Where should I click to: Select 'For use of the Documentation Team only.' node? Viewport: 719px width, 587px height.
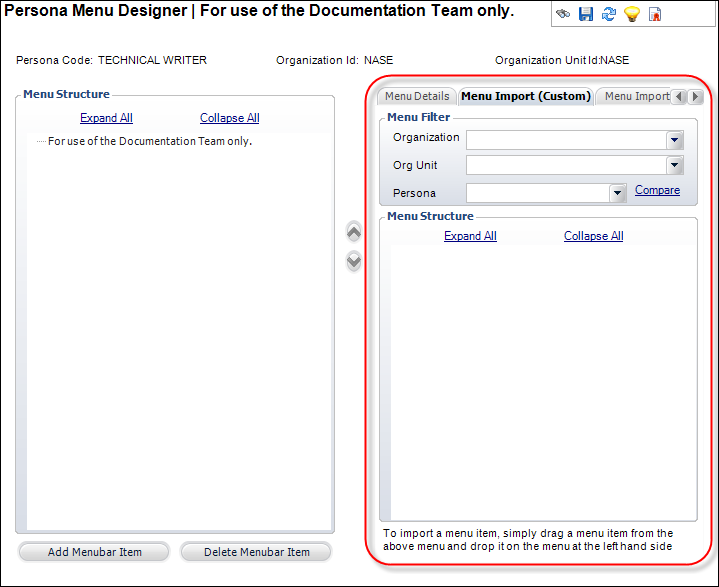[x=150, y=141]
